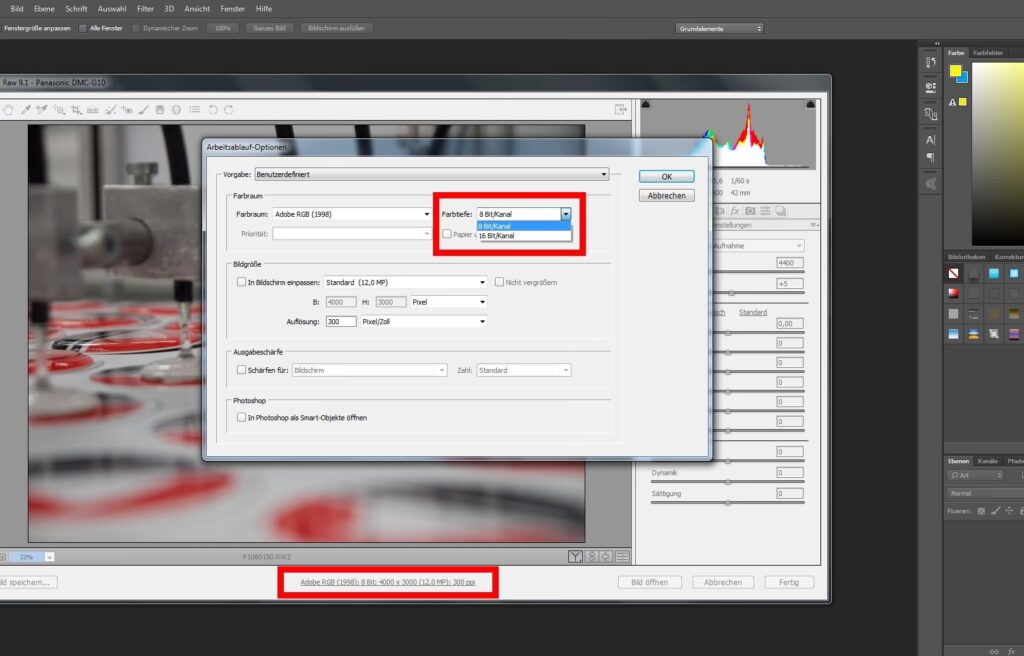Image resolution: width=1024 pixels, height=656 pixels.
Task: Open the Filter menu
Action: click(x=145, y=8)
